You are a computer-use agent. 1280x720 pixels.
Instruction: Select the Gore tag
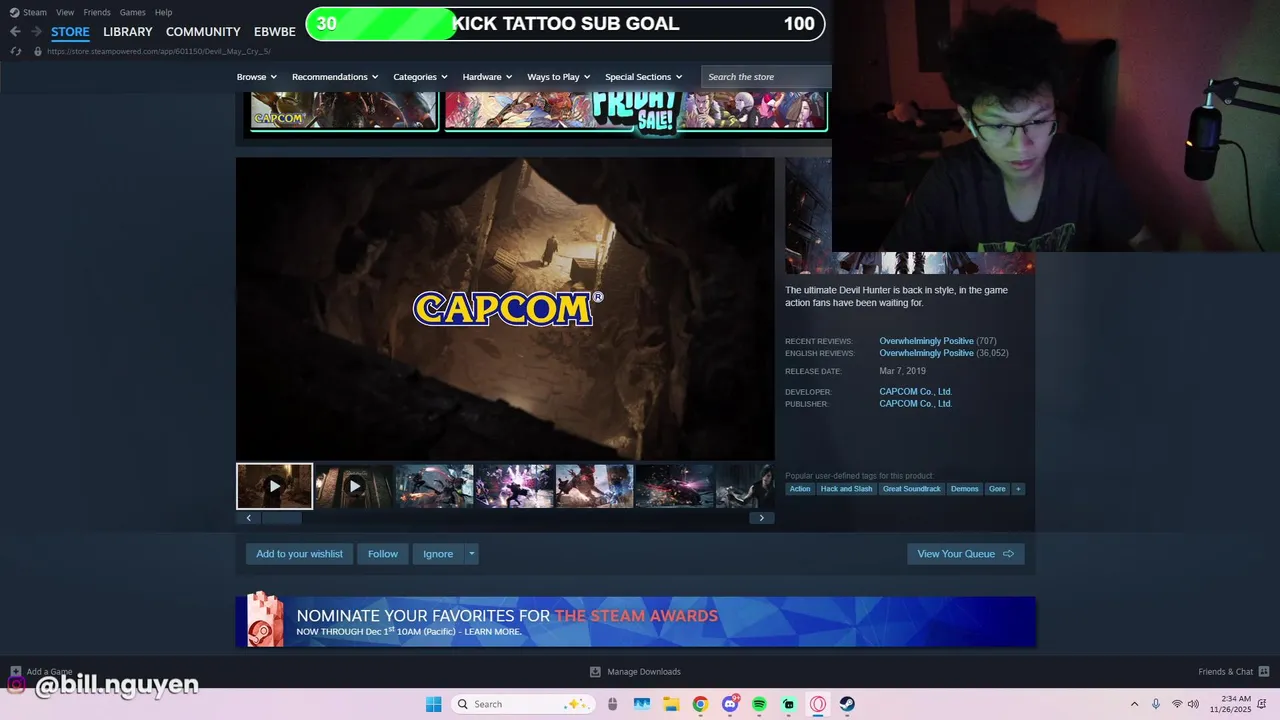997,489
